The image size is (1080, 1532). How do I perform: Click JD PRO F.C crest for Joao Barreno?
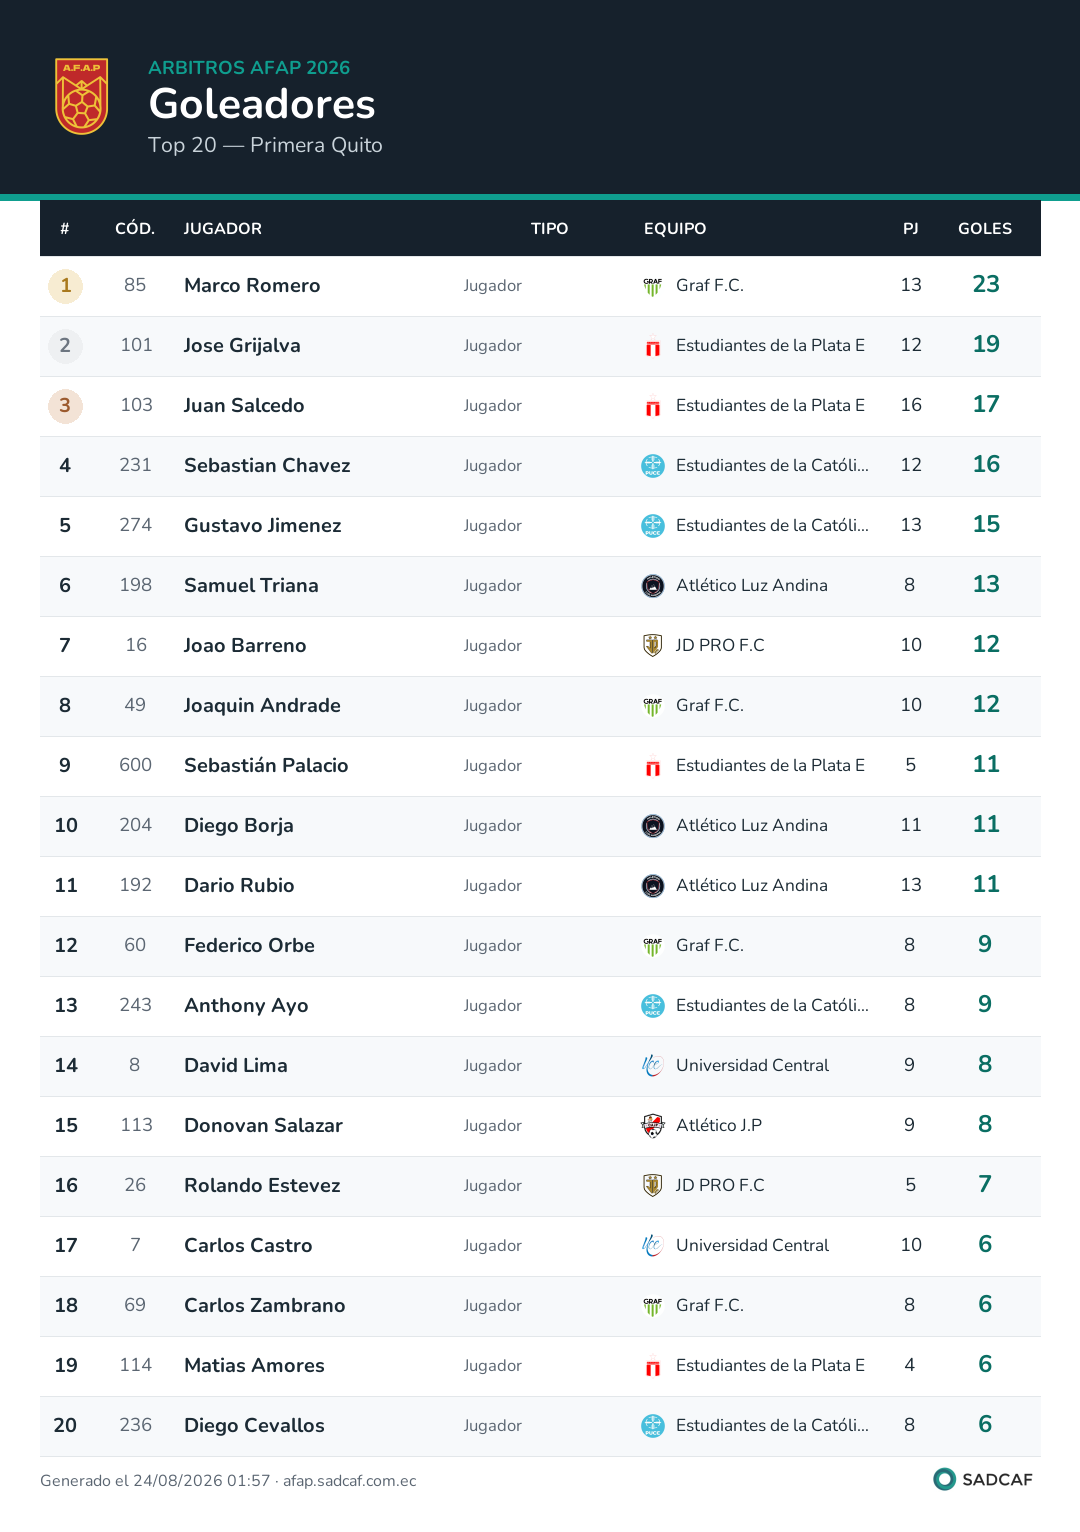click(653, 646)
